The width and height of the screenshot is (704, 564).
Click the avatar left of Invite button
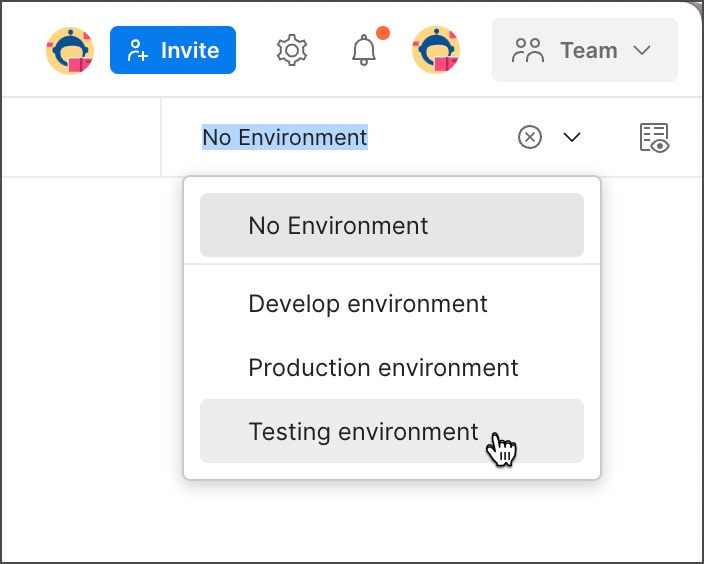tap(70, 50)
